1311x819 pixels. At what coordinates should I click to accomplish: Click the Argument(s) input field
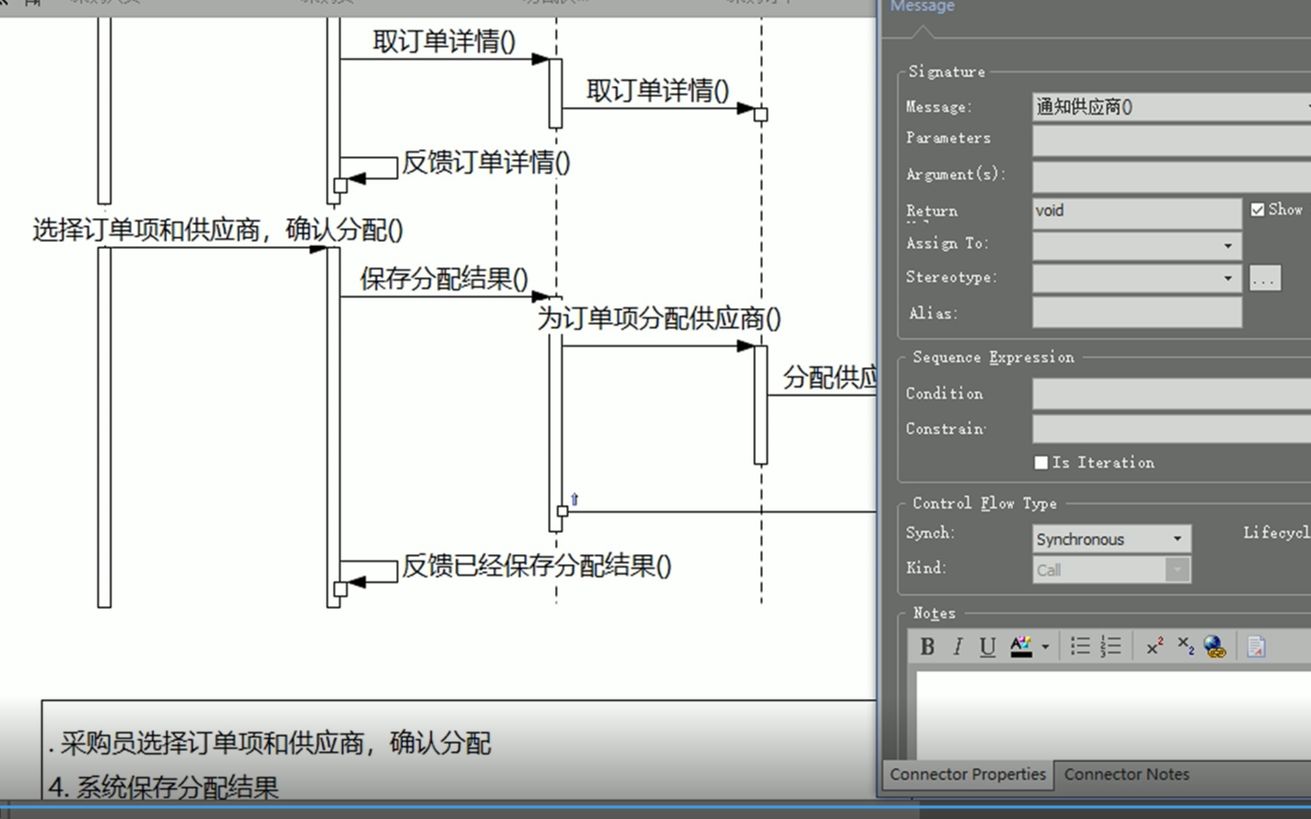point(1171,176)
